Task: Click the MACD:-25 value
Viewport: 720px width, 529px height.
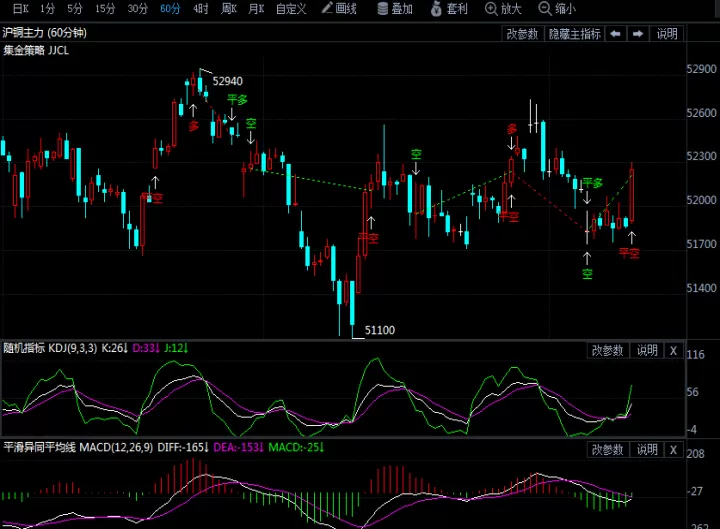Action: tap(296, 447)
